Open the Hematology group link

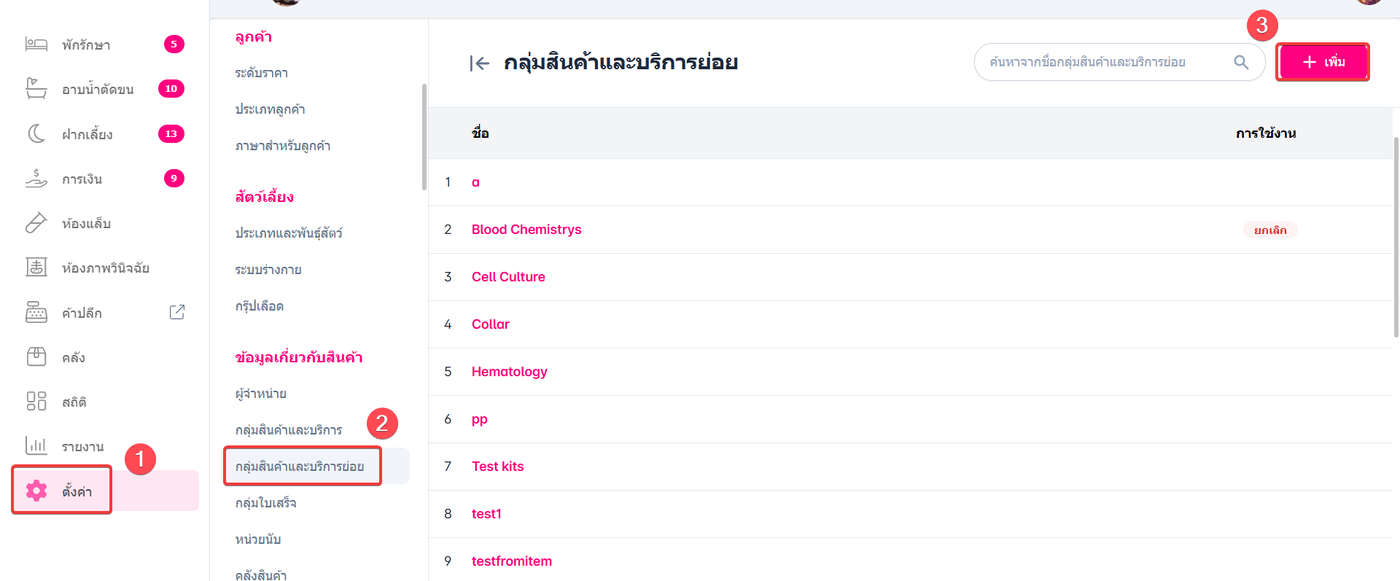(x=509, y=371)
